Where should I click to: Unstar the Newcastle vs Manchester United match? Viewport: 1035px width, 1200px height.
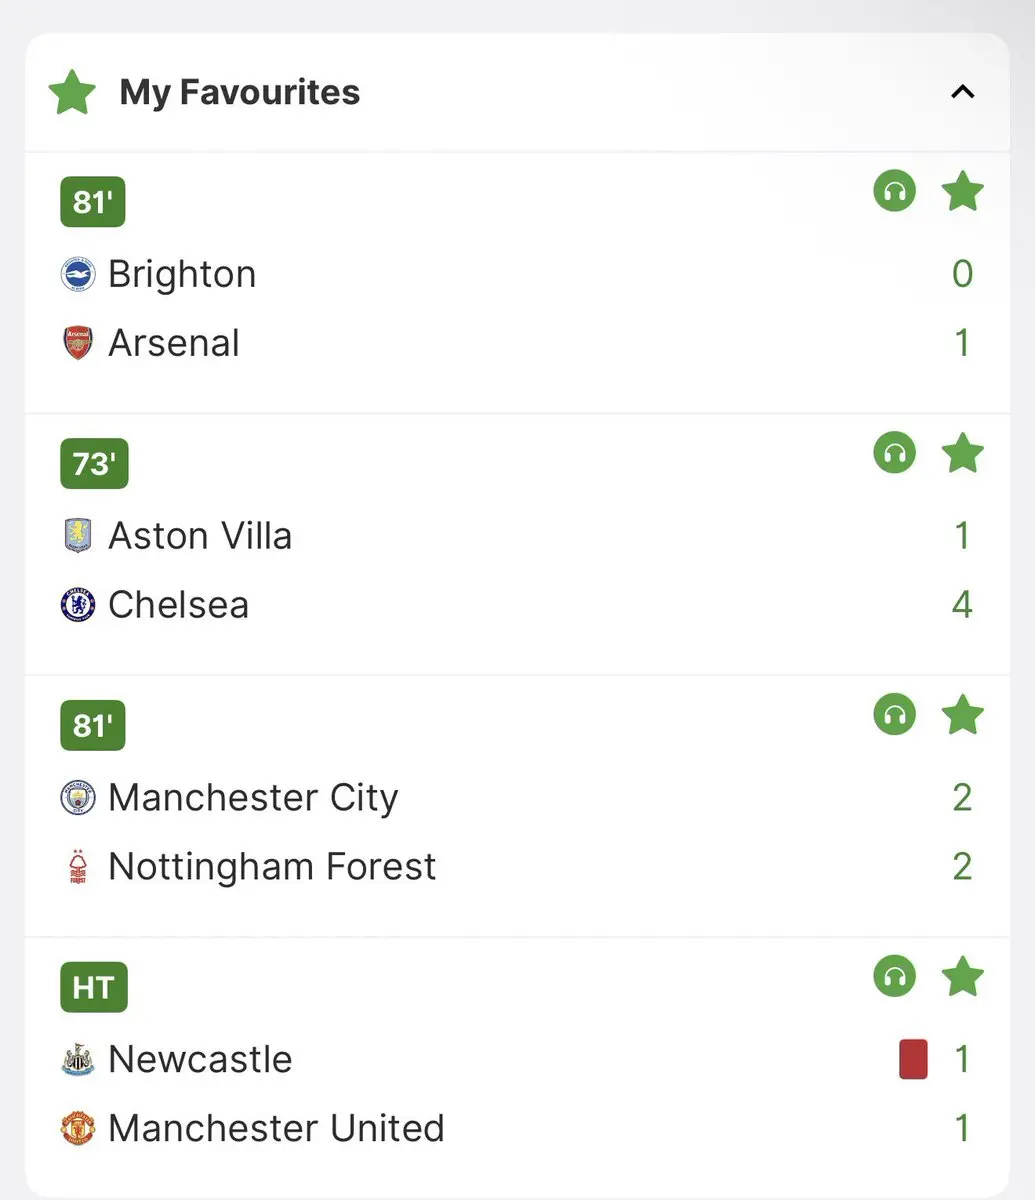click(962, 977)
